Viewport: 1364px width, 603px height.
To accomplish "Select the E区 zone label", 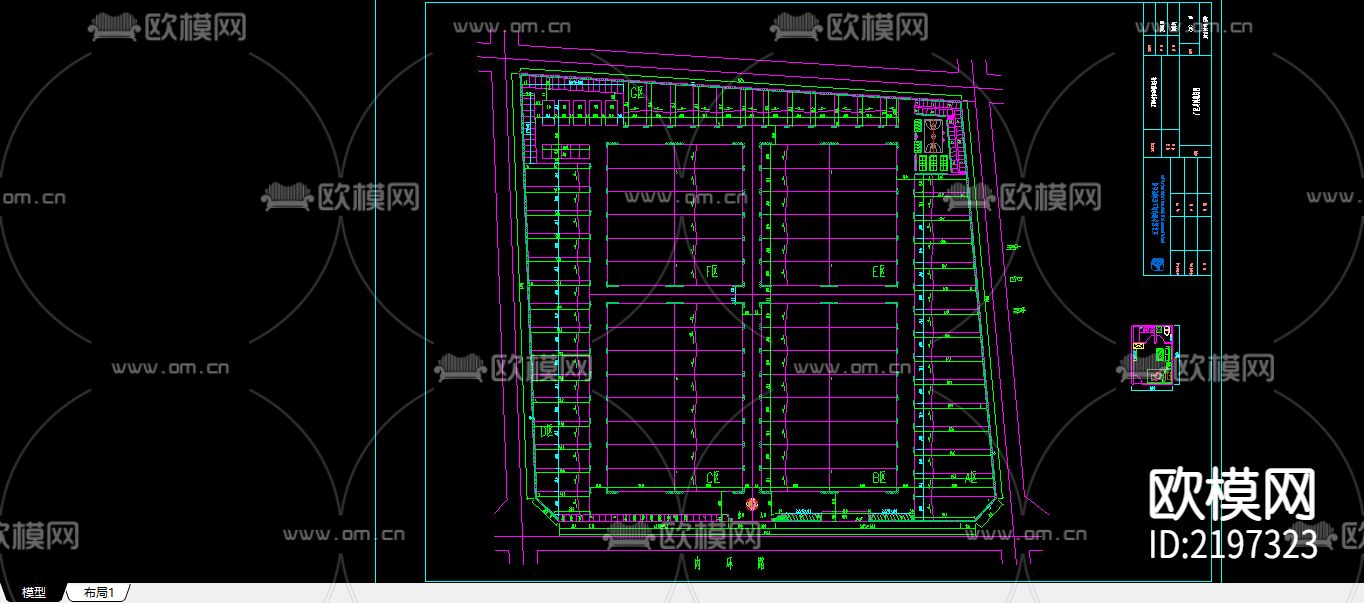I will [x=878, y=271].
